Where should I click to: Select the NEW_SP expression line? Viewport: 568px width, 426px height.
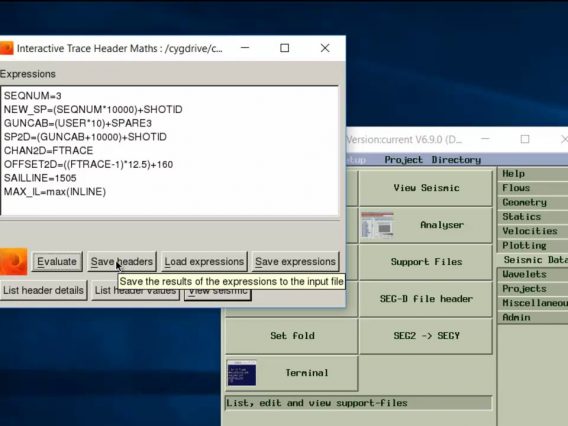tap(93, 109)
